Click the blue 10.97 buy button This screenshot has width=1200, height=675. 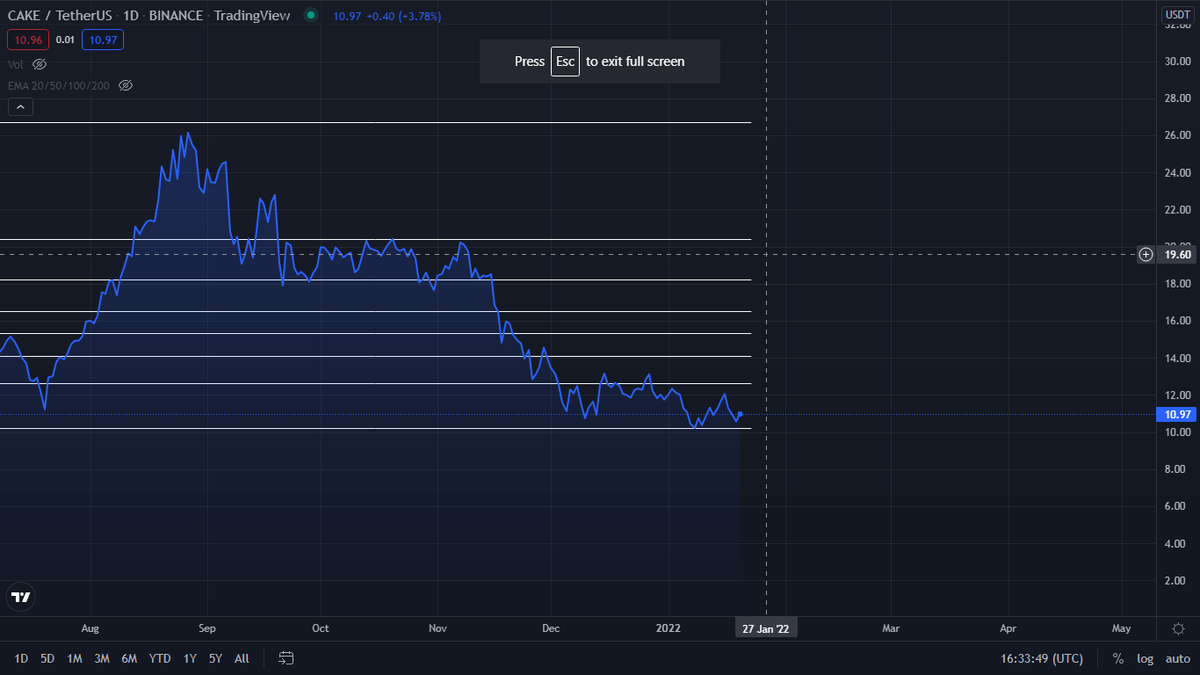click(x=102, y=39)
